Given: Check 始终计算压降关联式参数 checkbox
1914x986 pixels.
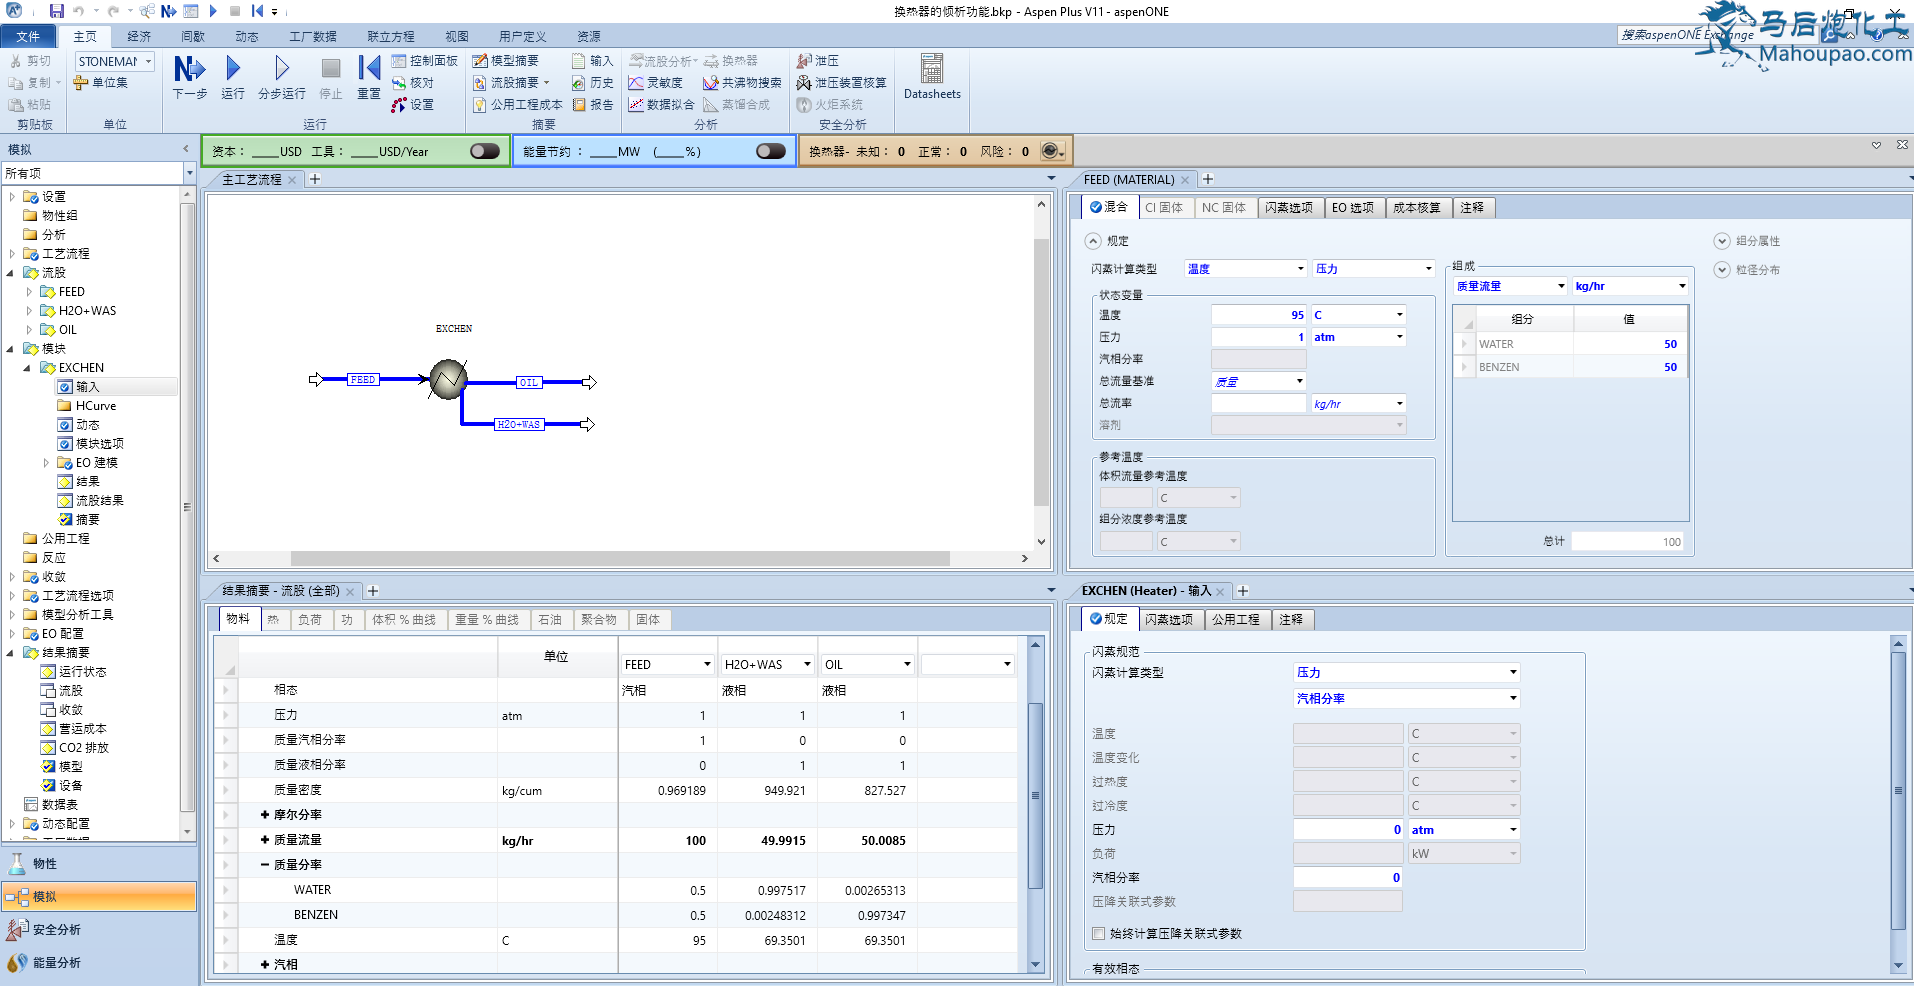Looking at the screenshot, I should tap(1099, 933).
